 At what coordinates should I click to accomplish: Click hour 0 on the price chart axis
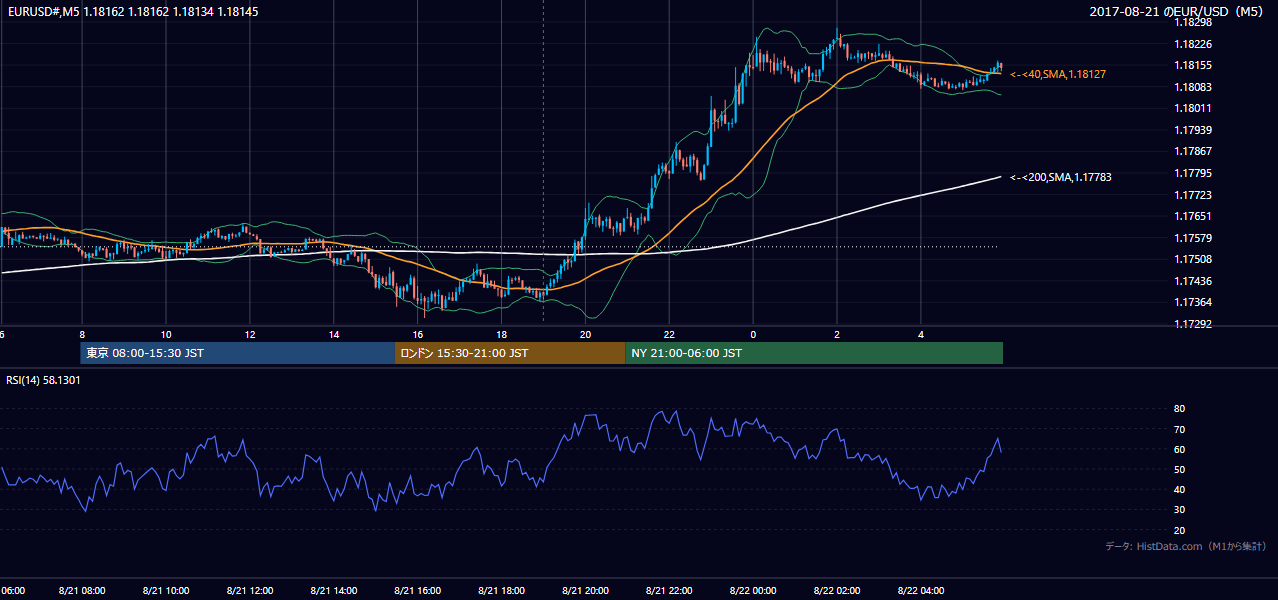point(753,334)
